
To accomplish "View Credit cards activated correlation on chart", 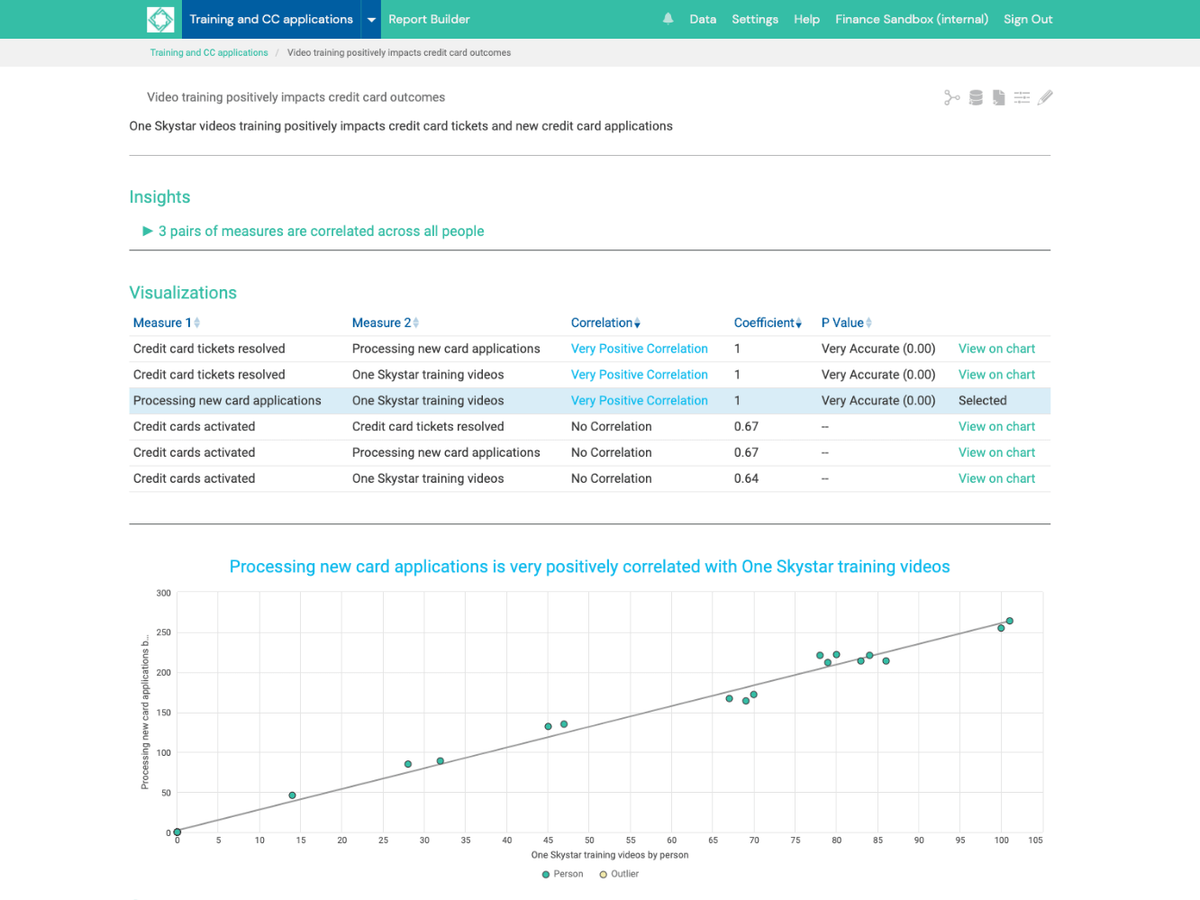I will pyautogui.click(x=997, y=426).
